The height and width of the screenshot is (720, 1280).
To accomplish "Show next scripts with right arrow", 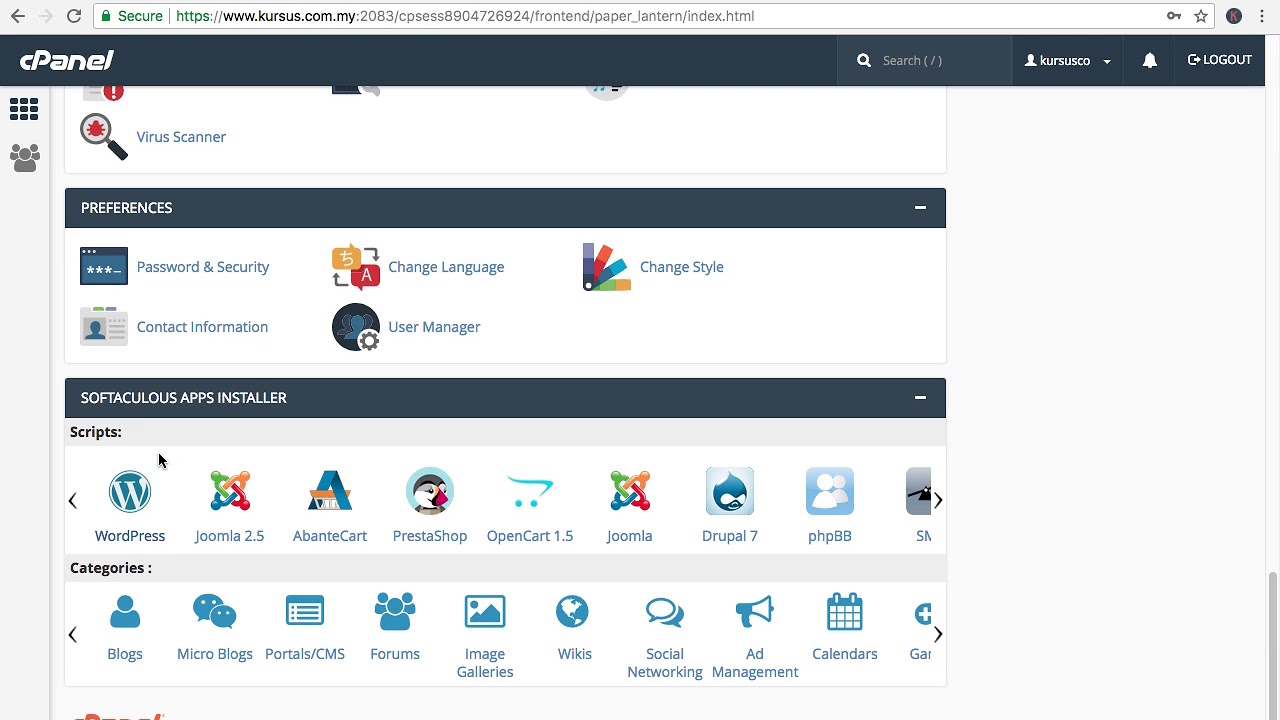I will [x=938, y=500].
